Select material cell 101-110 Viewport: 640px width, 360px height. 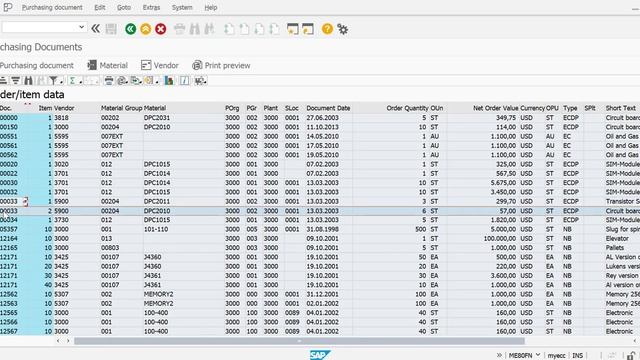coord(156,229)
